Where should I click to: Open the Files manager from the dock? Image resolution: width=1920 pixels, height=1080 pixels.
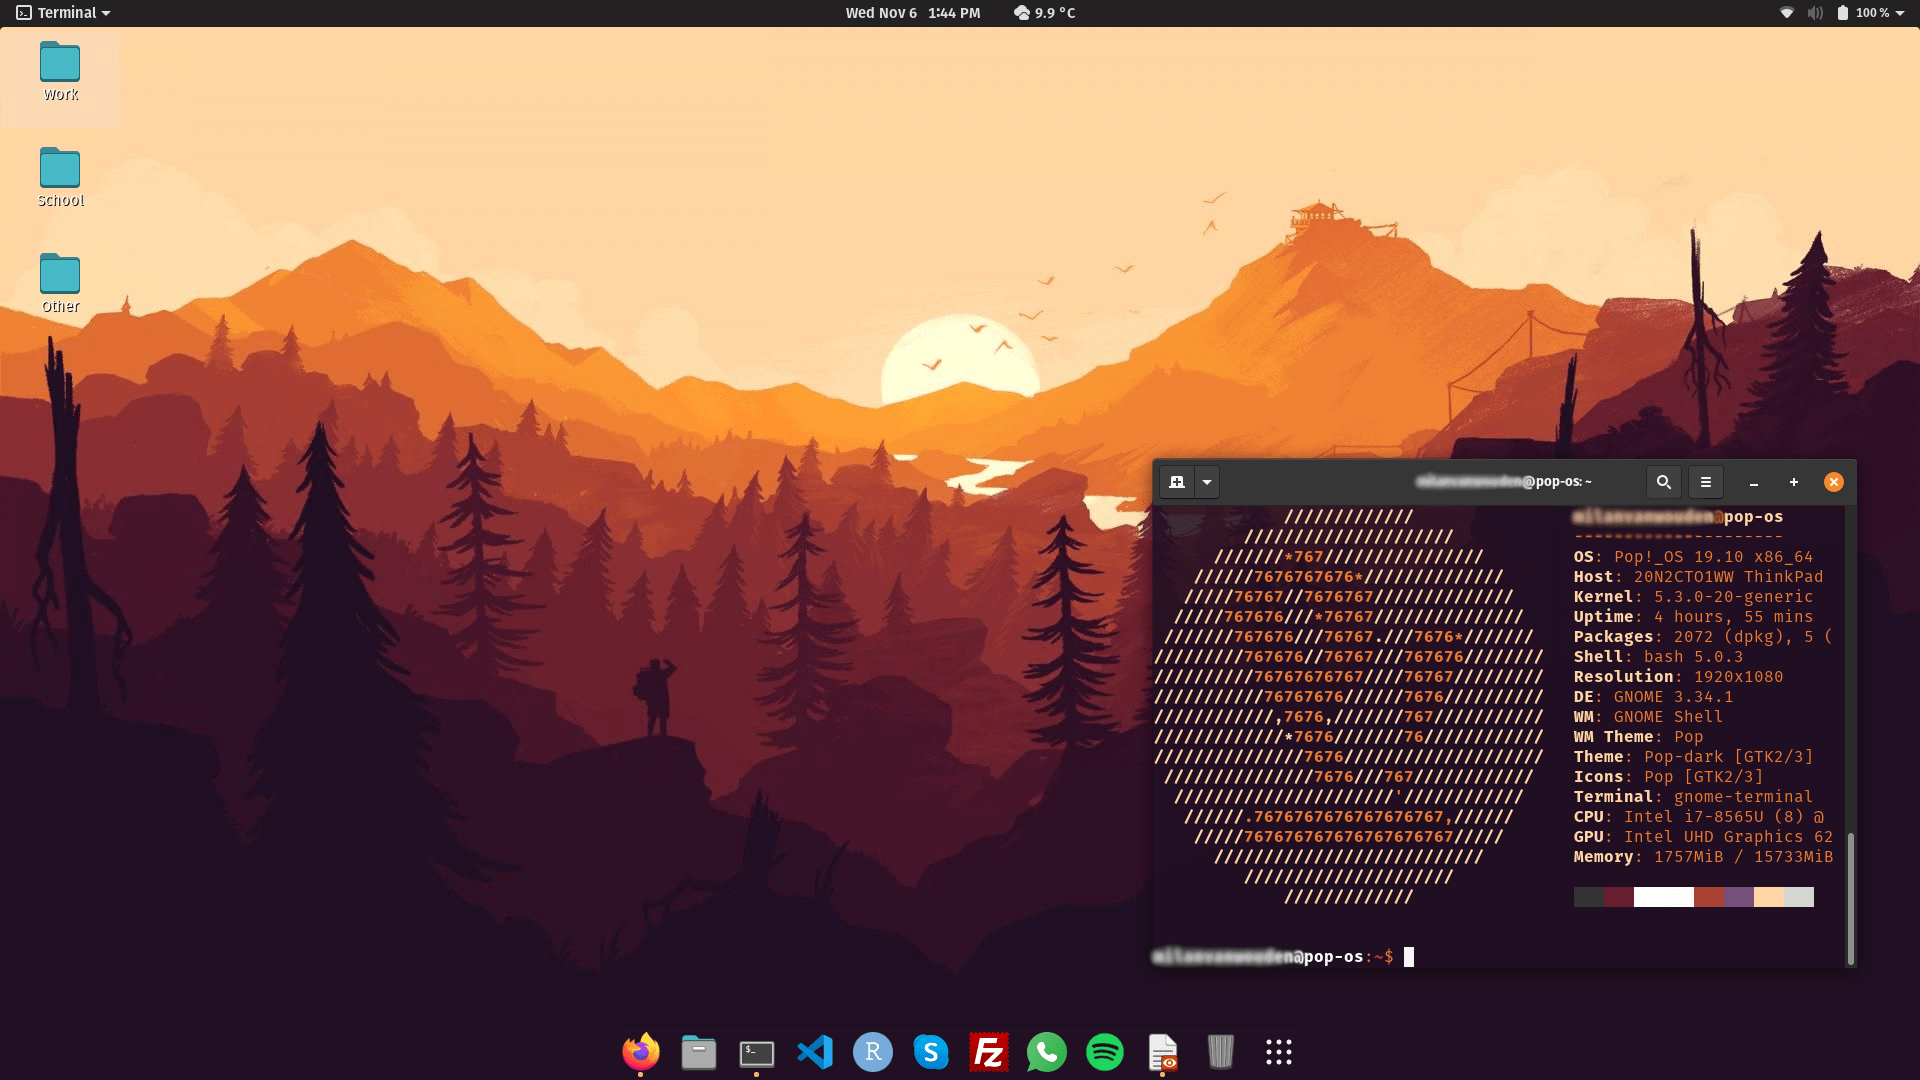click(698, 1052)
